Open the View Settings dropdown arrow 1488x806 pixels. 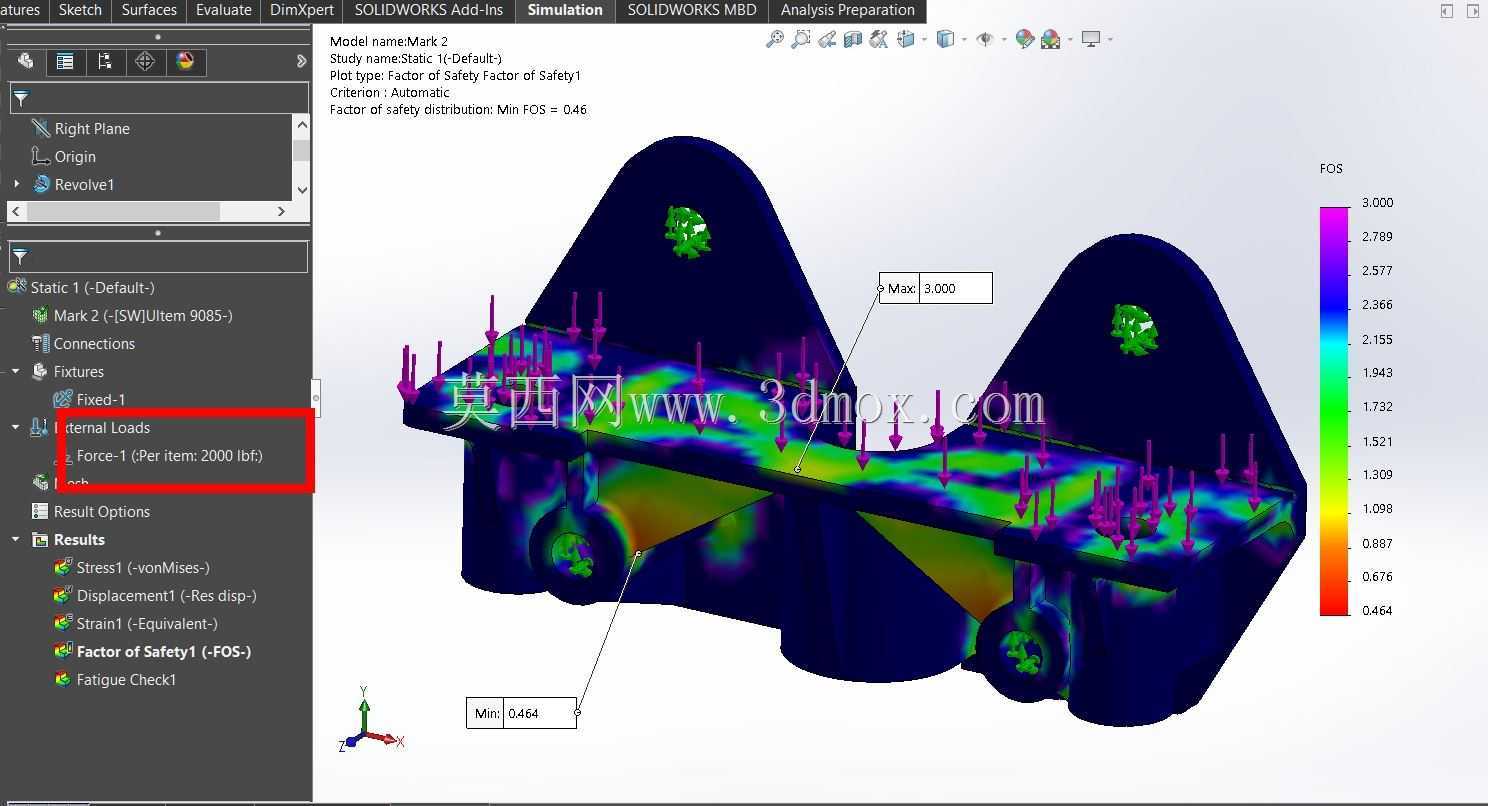pyautogui.click(x=1110, y=39)
